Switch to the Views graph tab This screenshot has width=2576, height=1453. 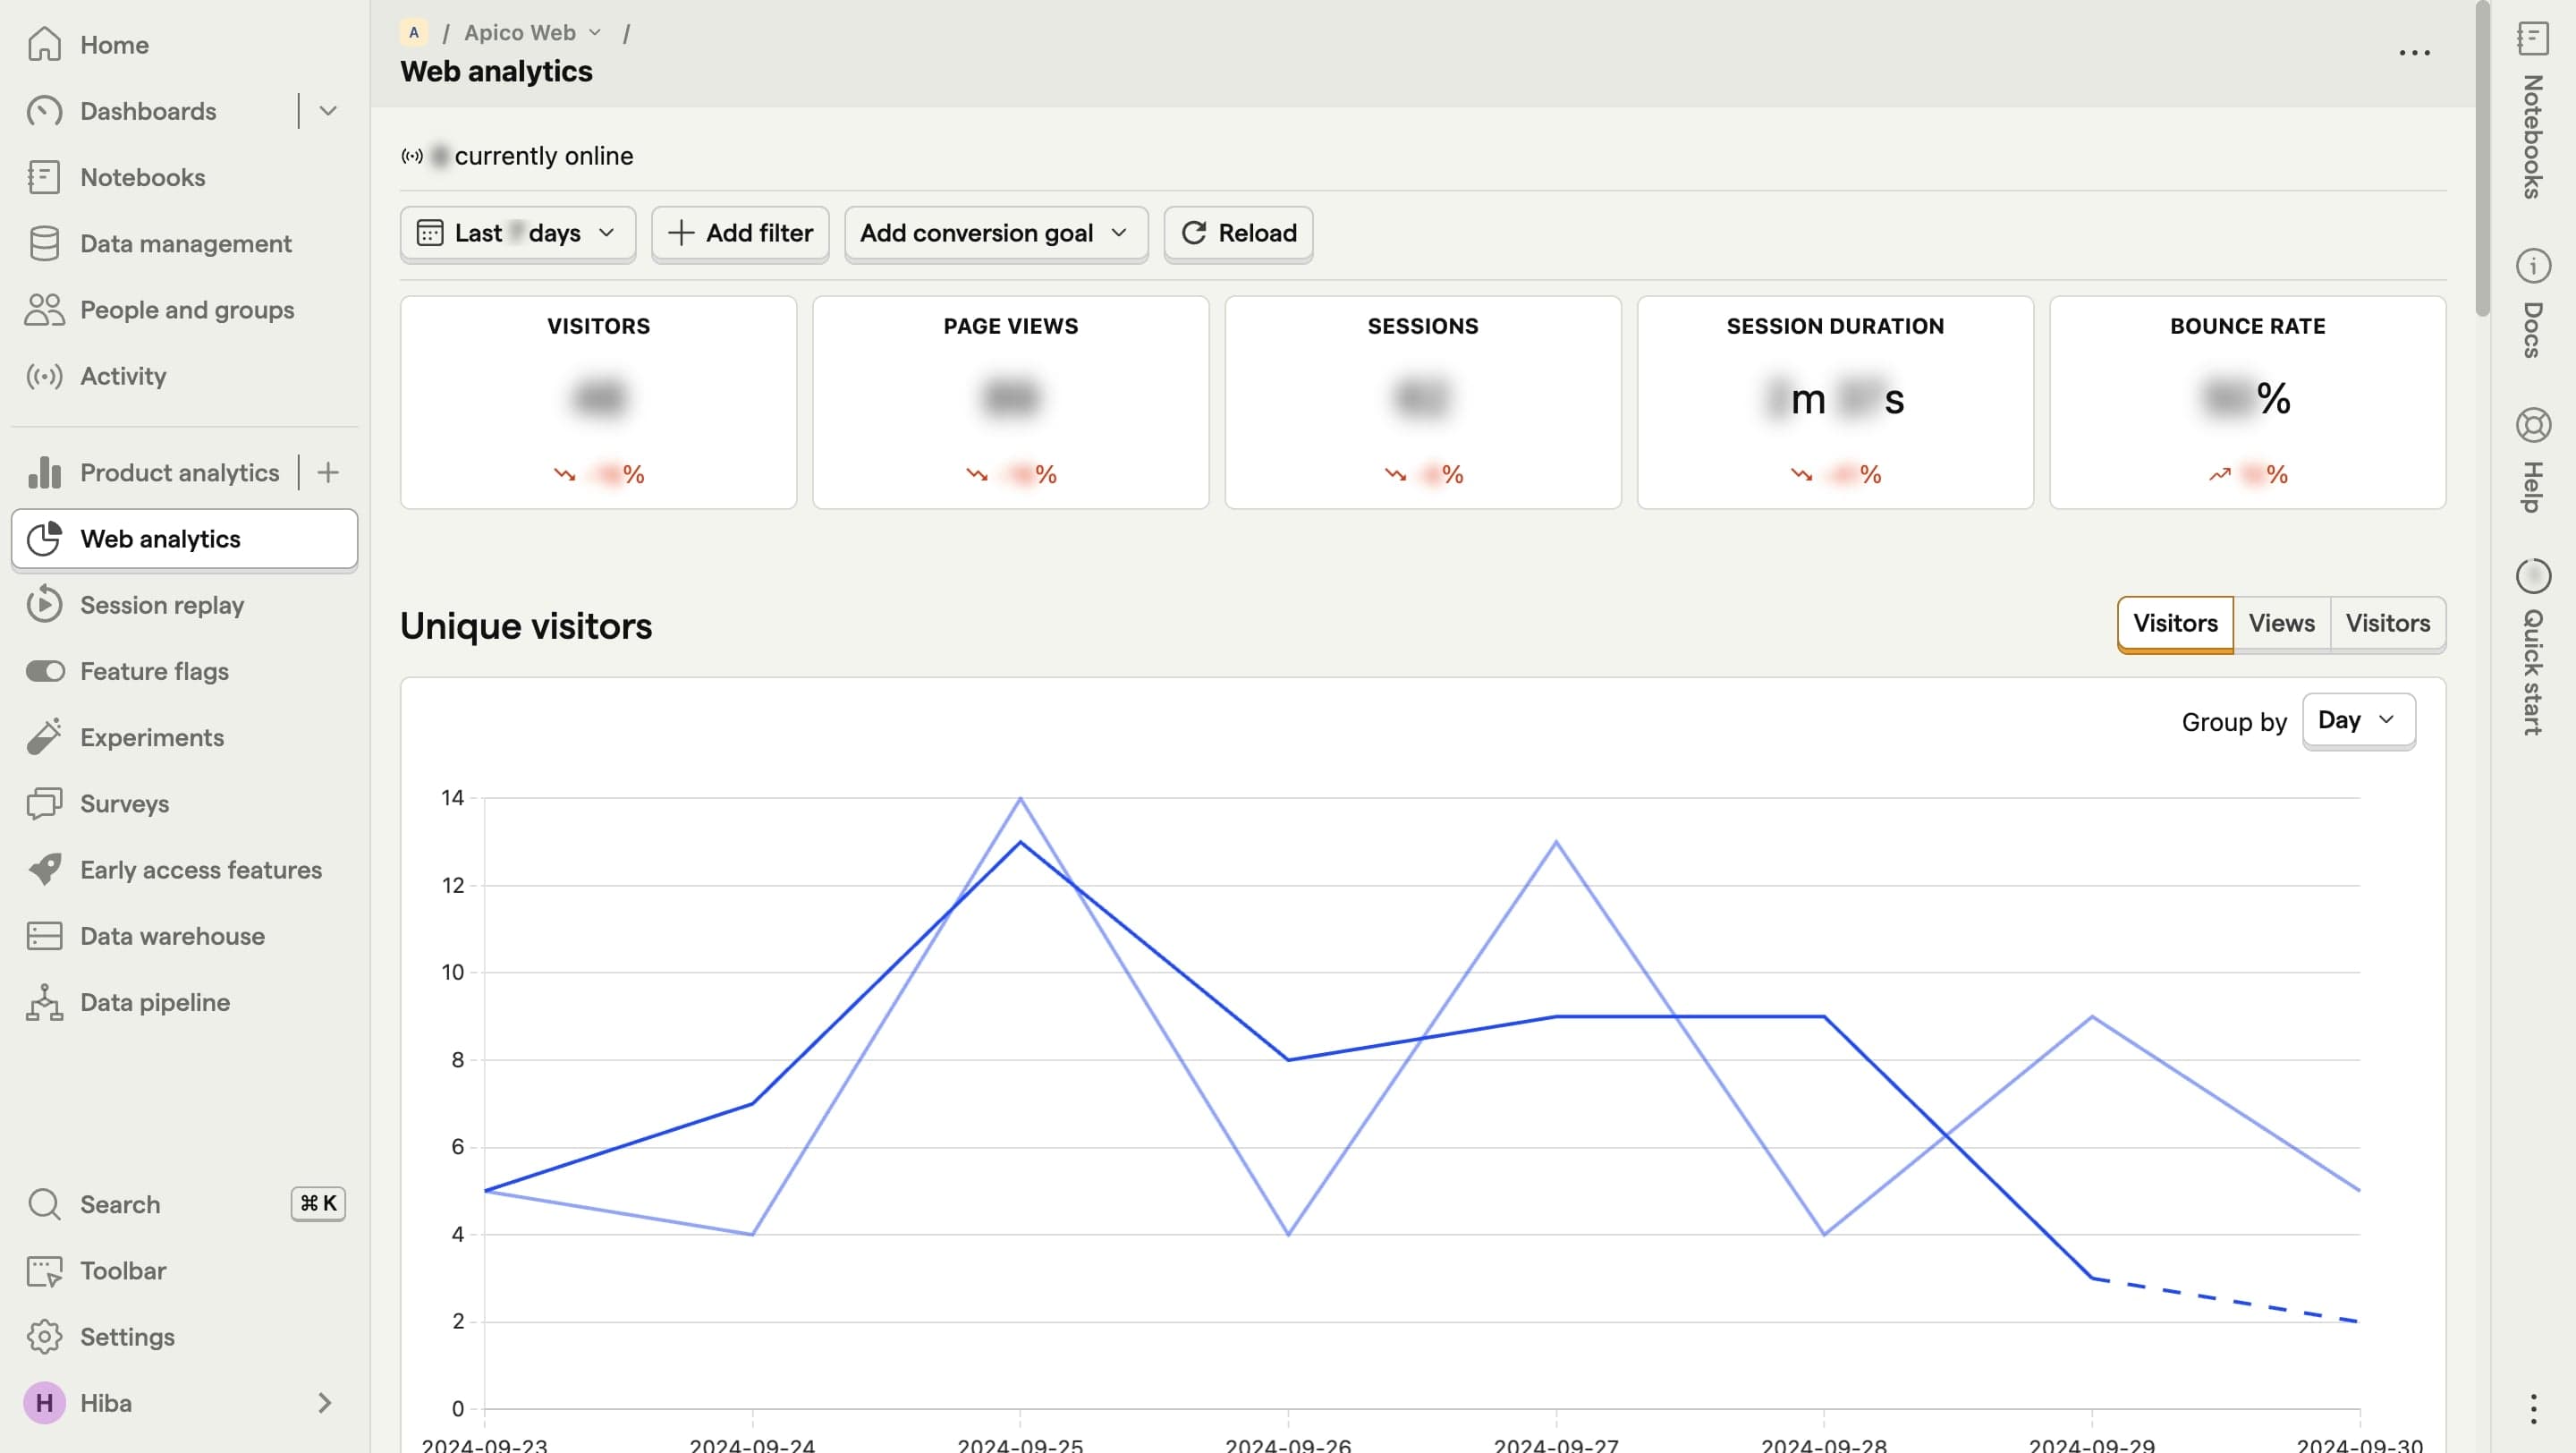(x=2282, y=623)
